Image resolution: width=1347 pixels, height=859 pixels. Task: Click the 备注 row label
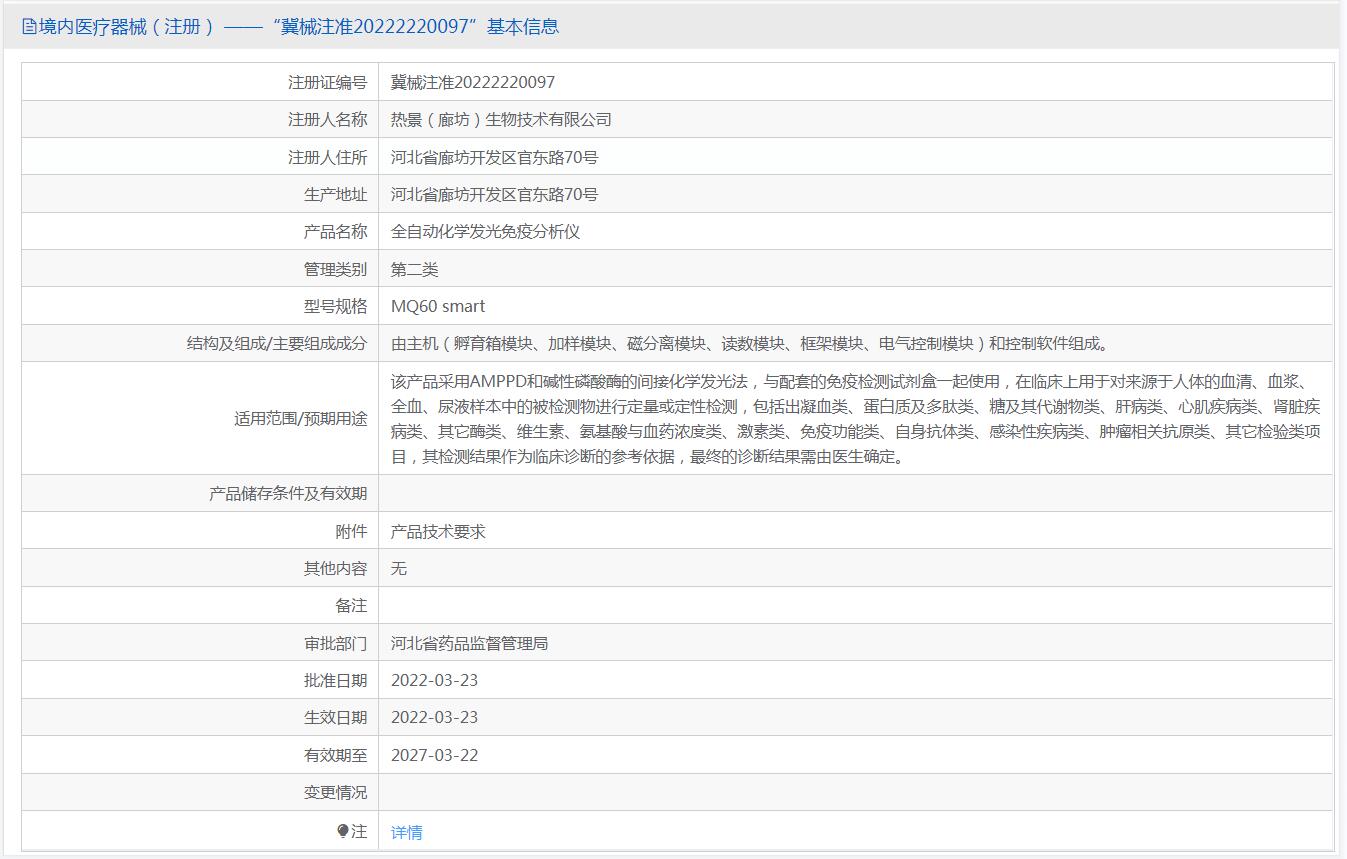pos(351,606)
